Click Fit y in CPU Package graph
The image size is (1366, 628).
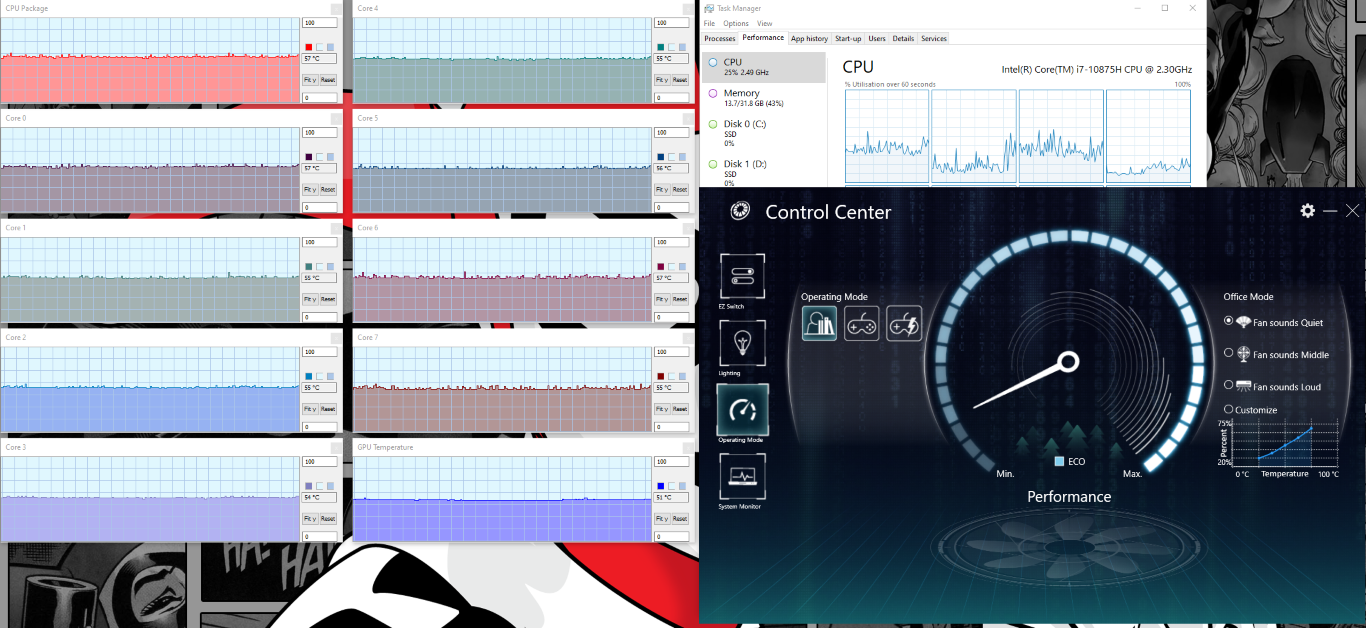[310, 79]
